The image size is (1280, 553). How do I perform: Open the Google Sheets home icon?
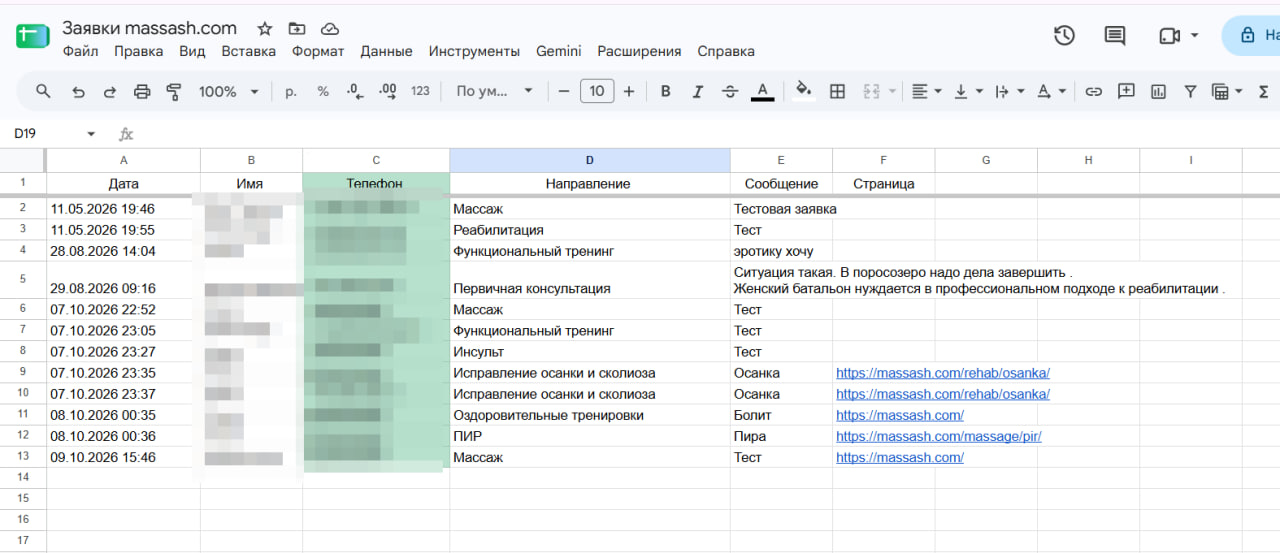31,35
